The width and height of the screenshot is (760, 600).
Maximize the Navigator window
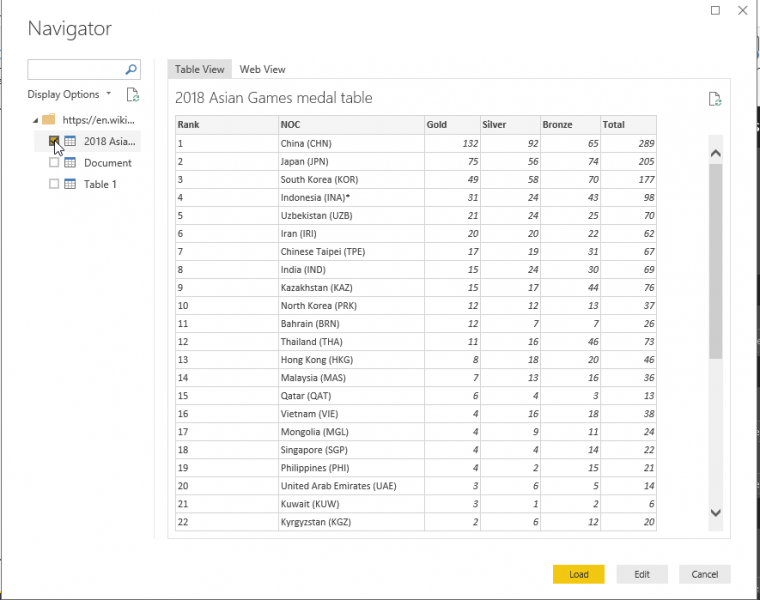click(715, 10)
